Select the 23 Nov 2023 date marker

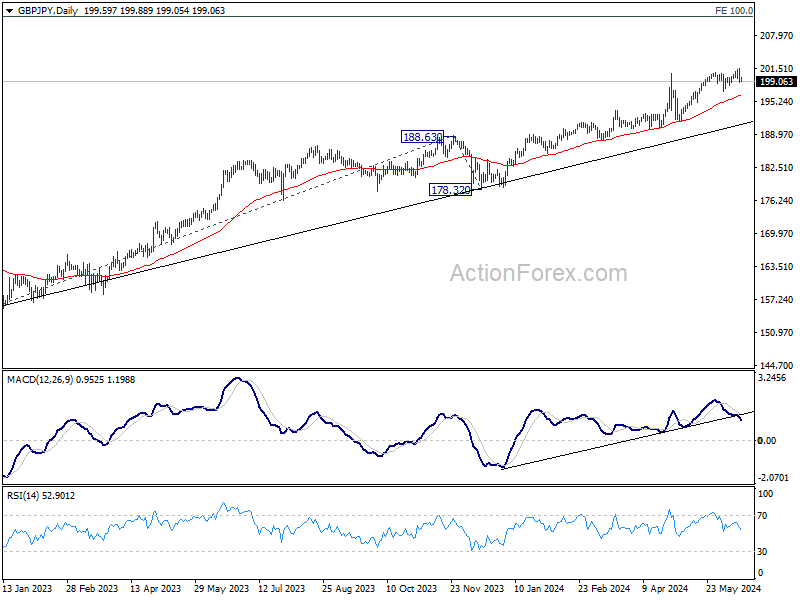pyautogui.click(x=477, y=588)
